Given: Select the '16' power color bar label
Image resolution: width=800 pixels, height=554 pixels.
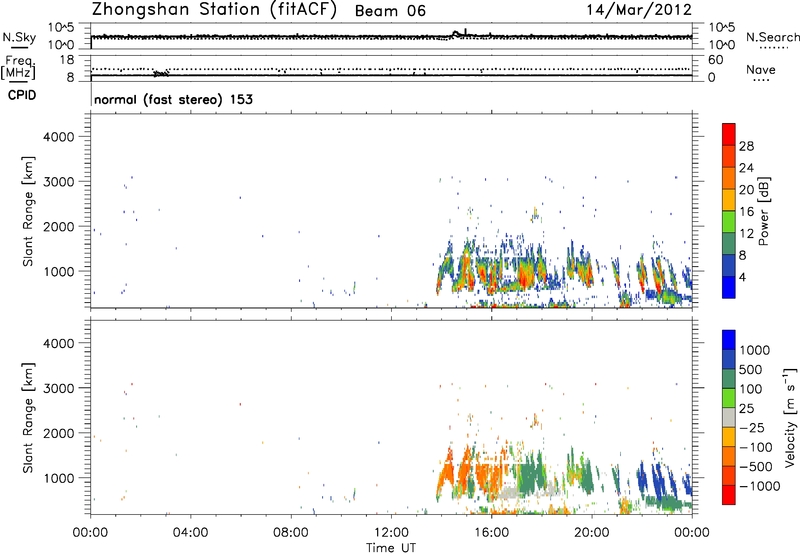Looking at the screenshot, I should (x=746, y=212).
